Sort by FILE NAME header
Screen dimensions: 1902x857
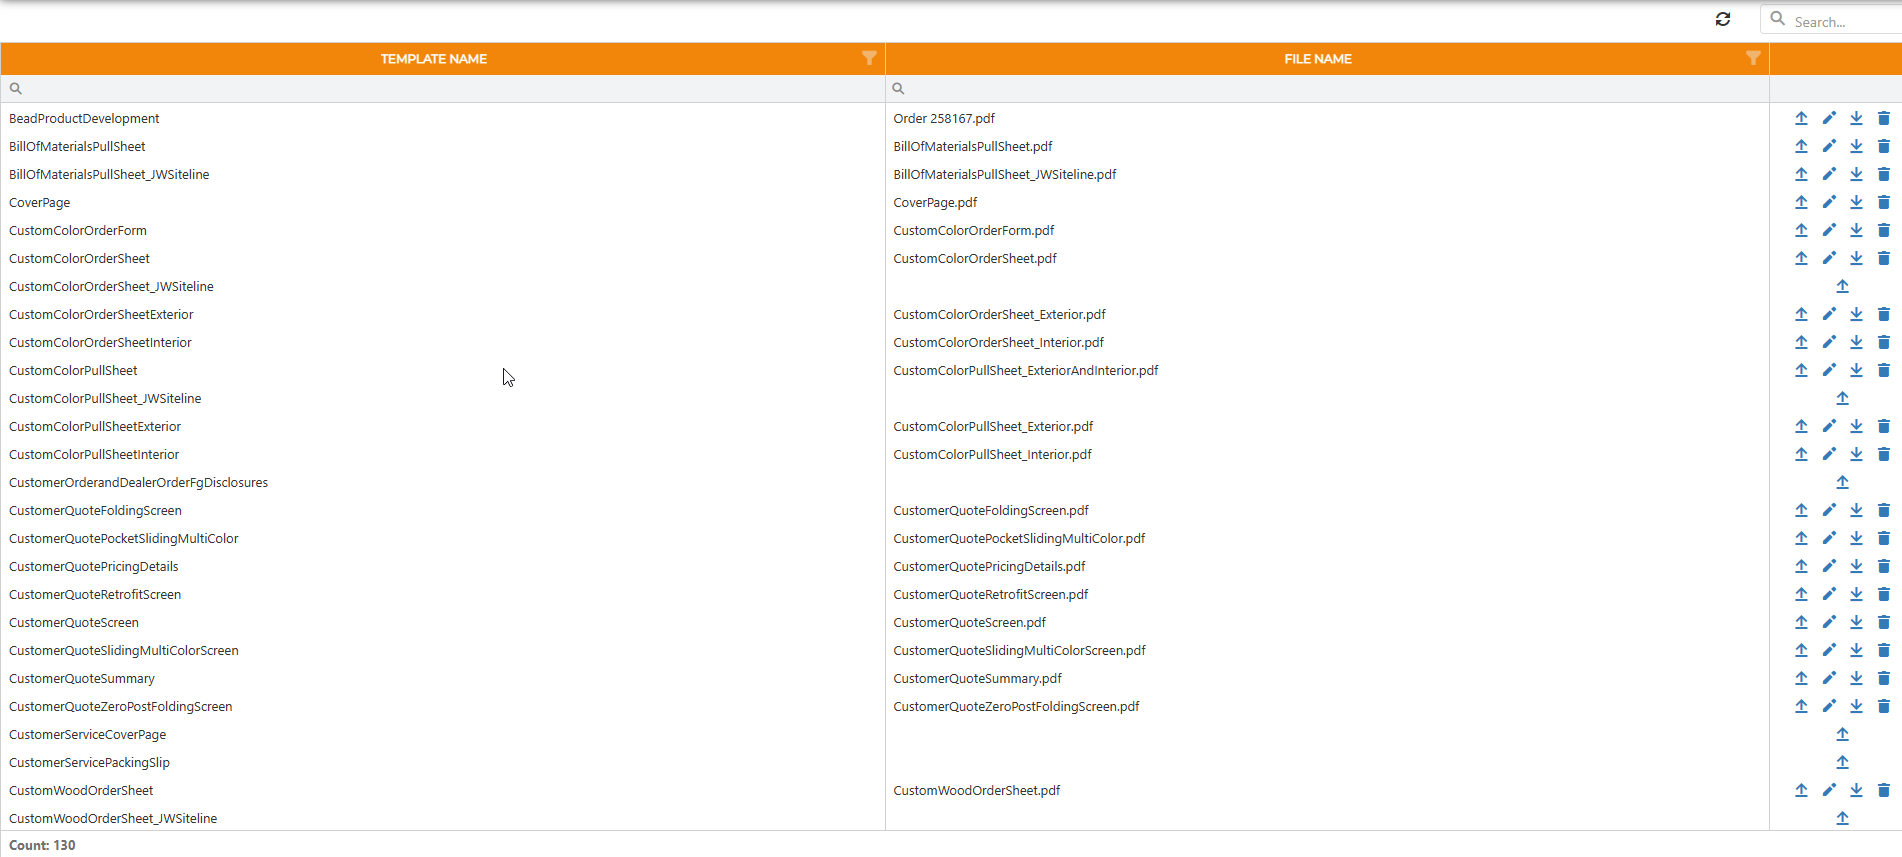point(1318,59)
